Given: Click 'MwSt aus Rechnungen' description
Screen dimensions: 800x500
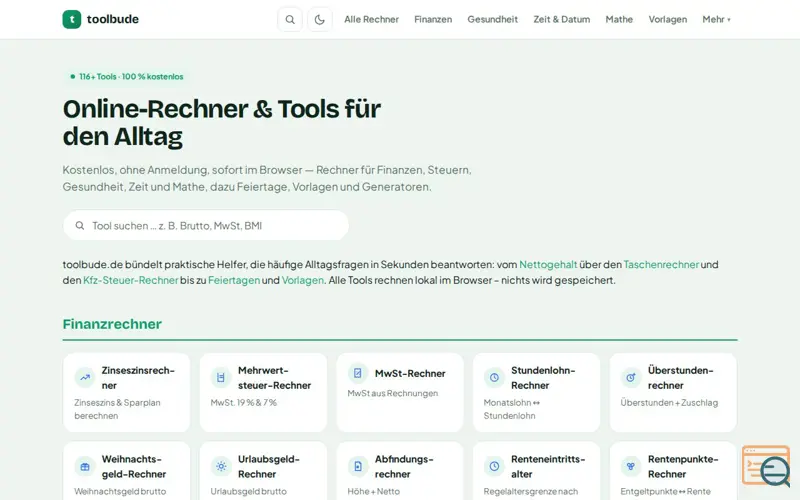Looking at the screenshot, I should coord(392,393).
